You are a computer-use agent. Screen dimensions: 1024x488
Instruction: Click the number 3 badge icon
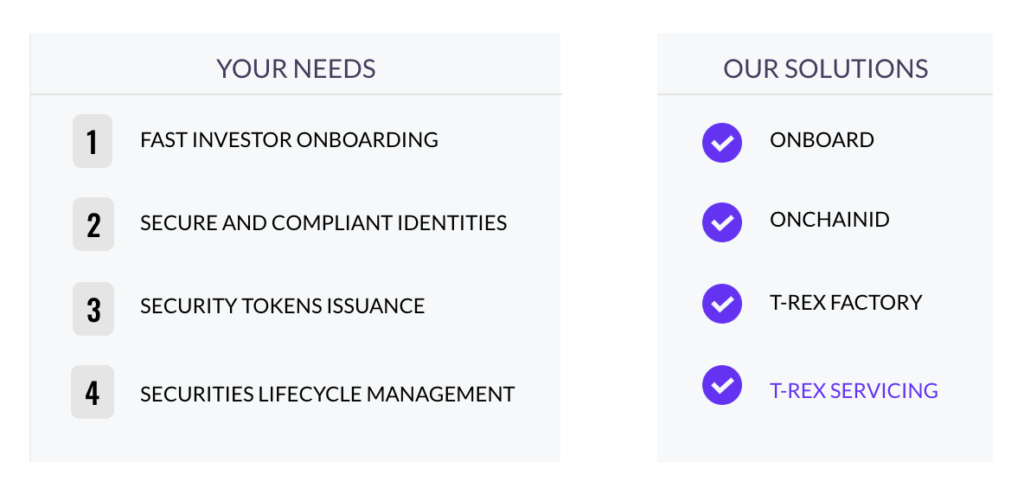pos(93,309)
